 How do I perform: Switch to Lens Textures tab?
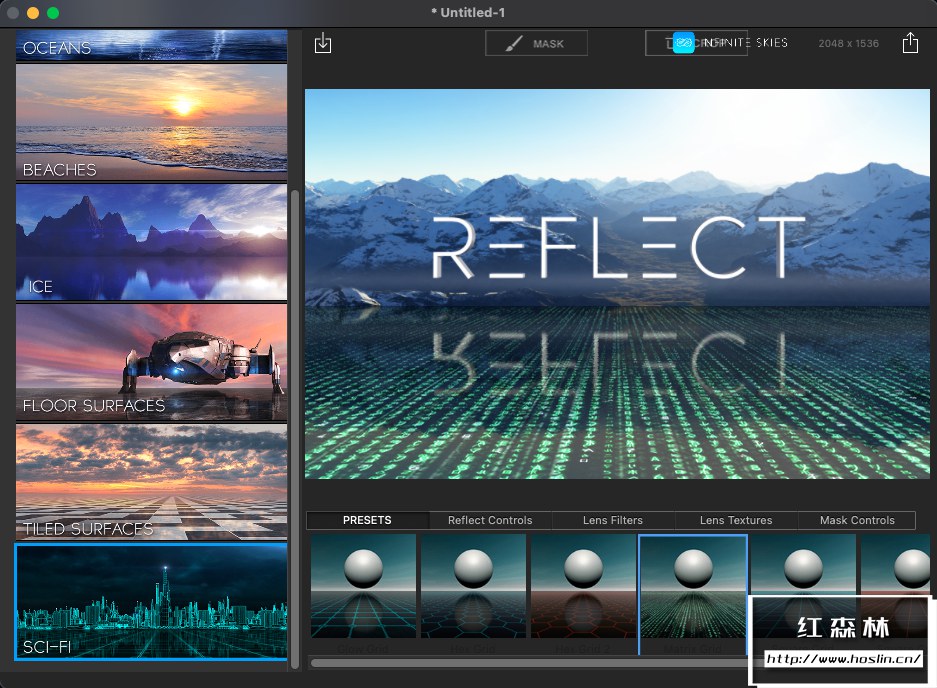click(x=736, y=520)
